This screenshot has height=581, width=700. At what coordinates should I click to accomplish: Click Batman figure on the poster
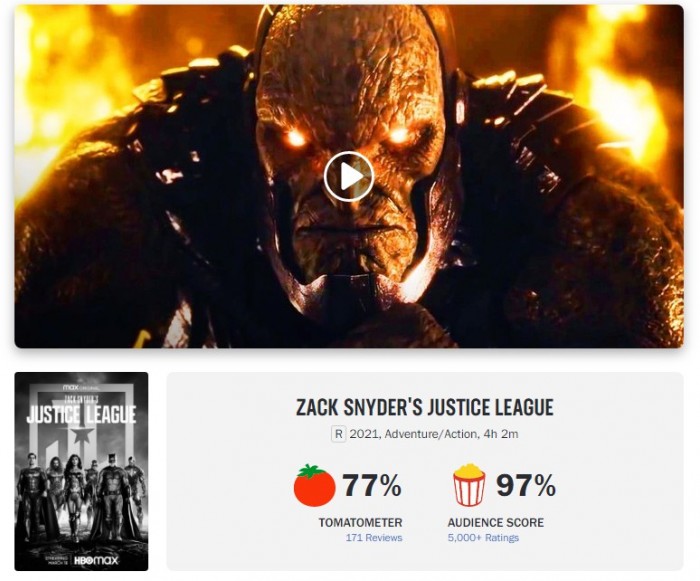112,498
